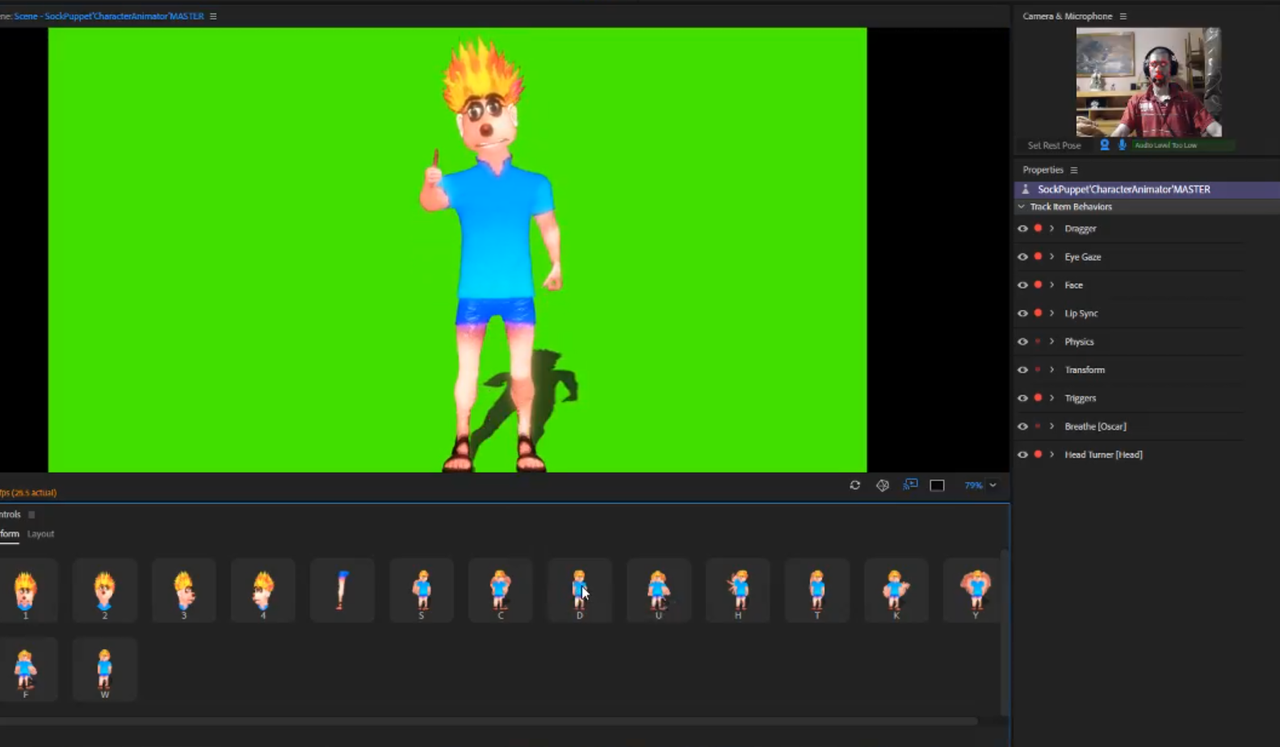Select SockPuppet'CharacterAnimator'MASTER puppet row
Viewport: 1280px width, 747px height.
(x=1146, y=189)
